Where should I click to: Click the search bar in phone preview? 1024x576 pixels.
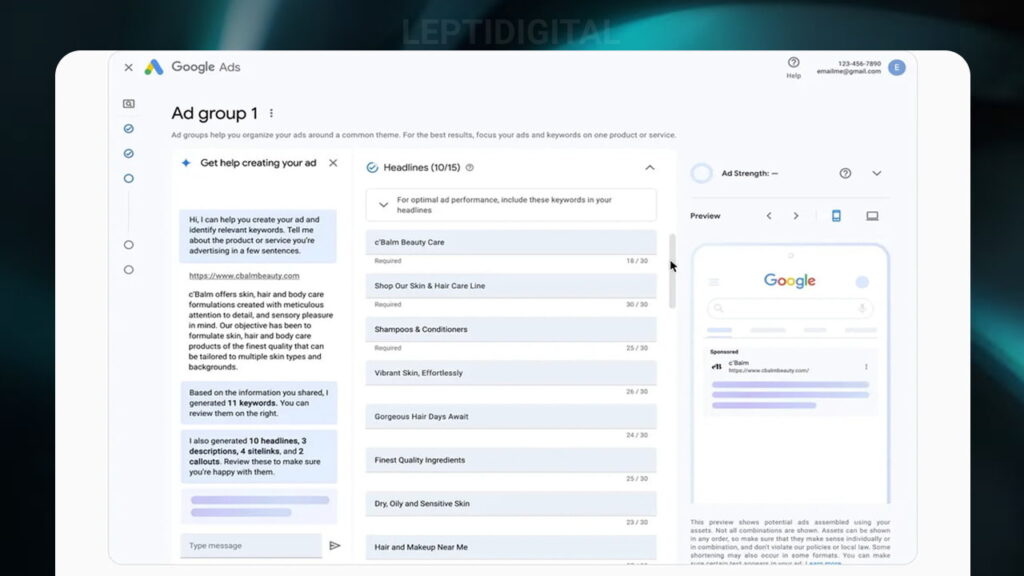point(790,308)
